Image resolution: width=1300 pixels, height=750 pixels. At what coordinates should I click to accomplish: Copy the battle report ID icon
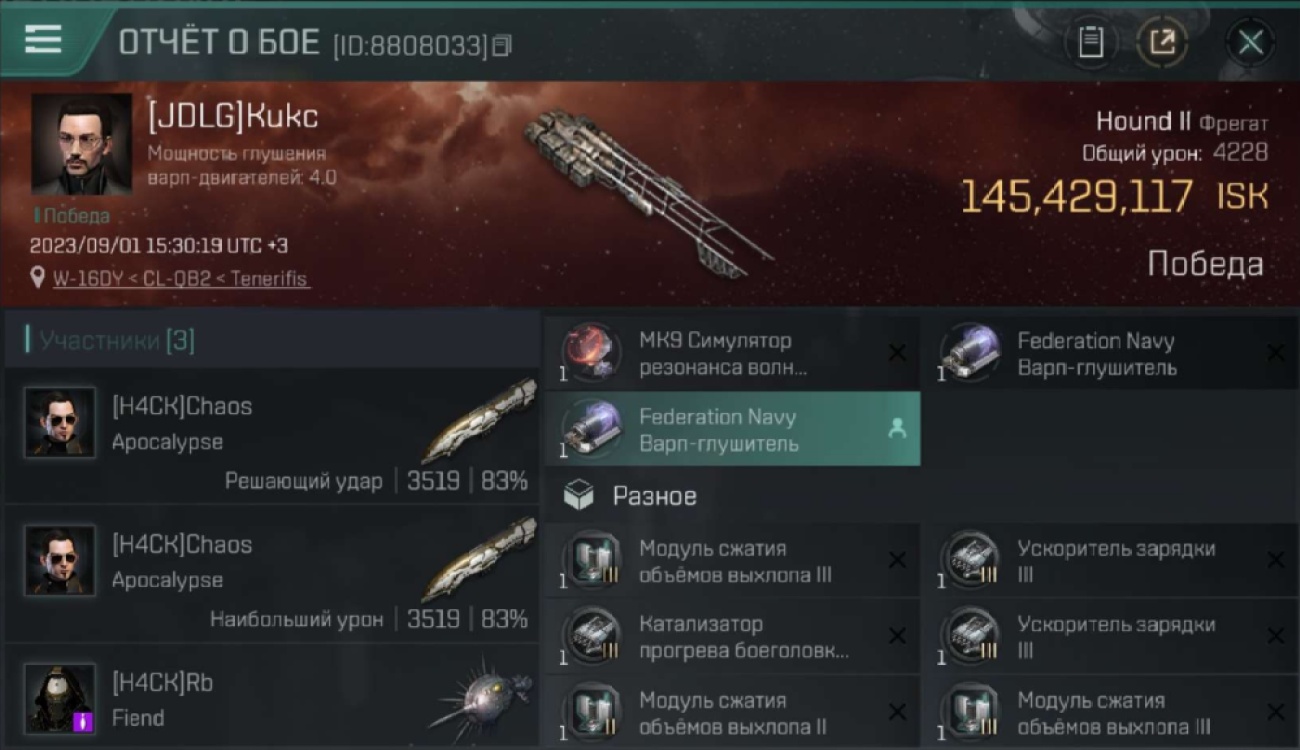click(502, 45)
